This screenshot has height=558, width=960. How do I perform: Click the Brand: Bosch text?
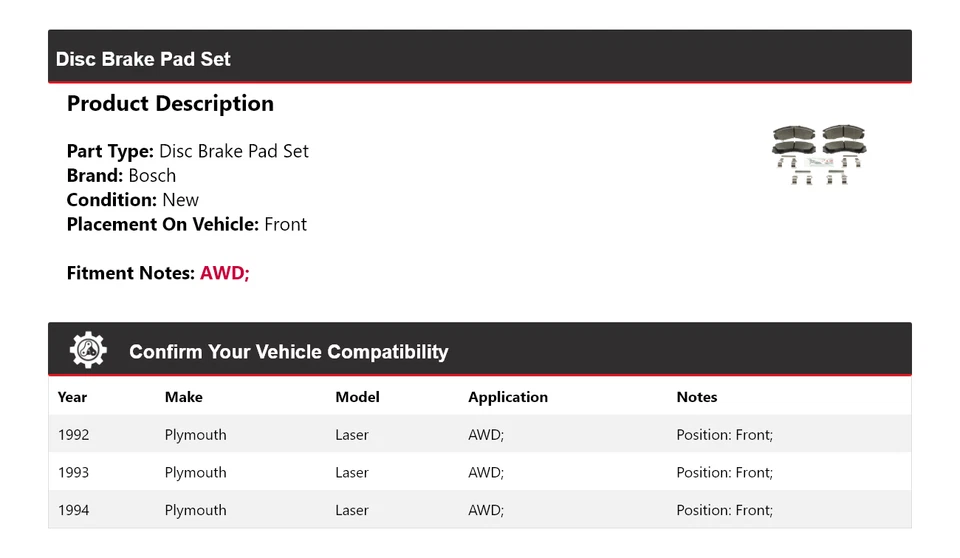121,176
